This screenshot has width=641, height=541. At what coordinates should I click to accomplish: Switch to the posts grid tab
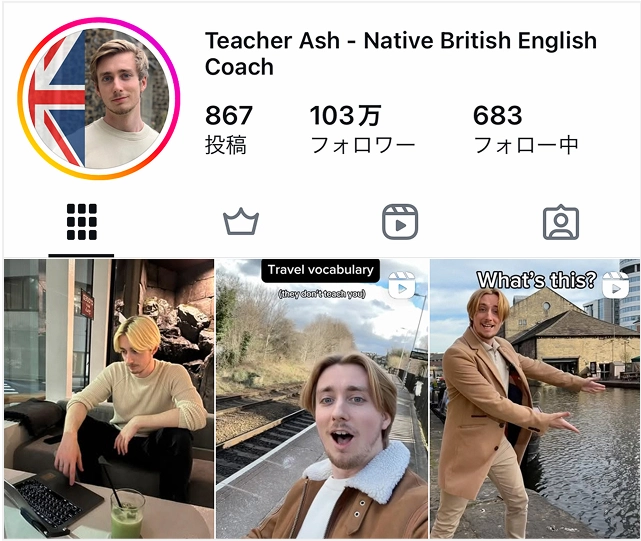pyautogui.click(x=82, y=222)
